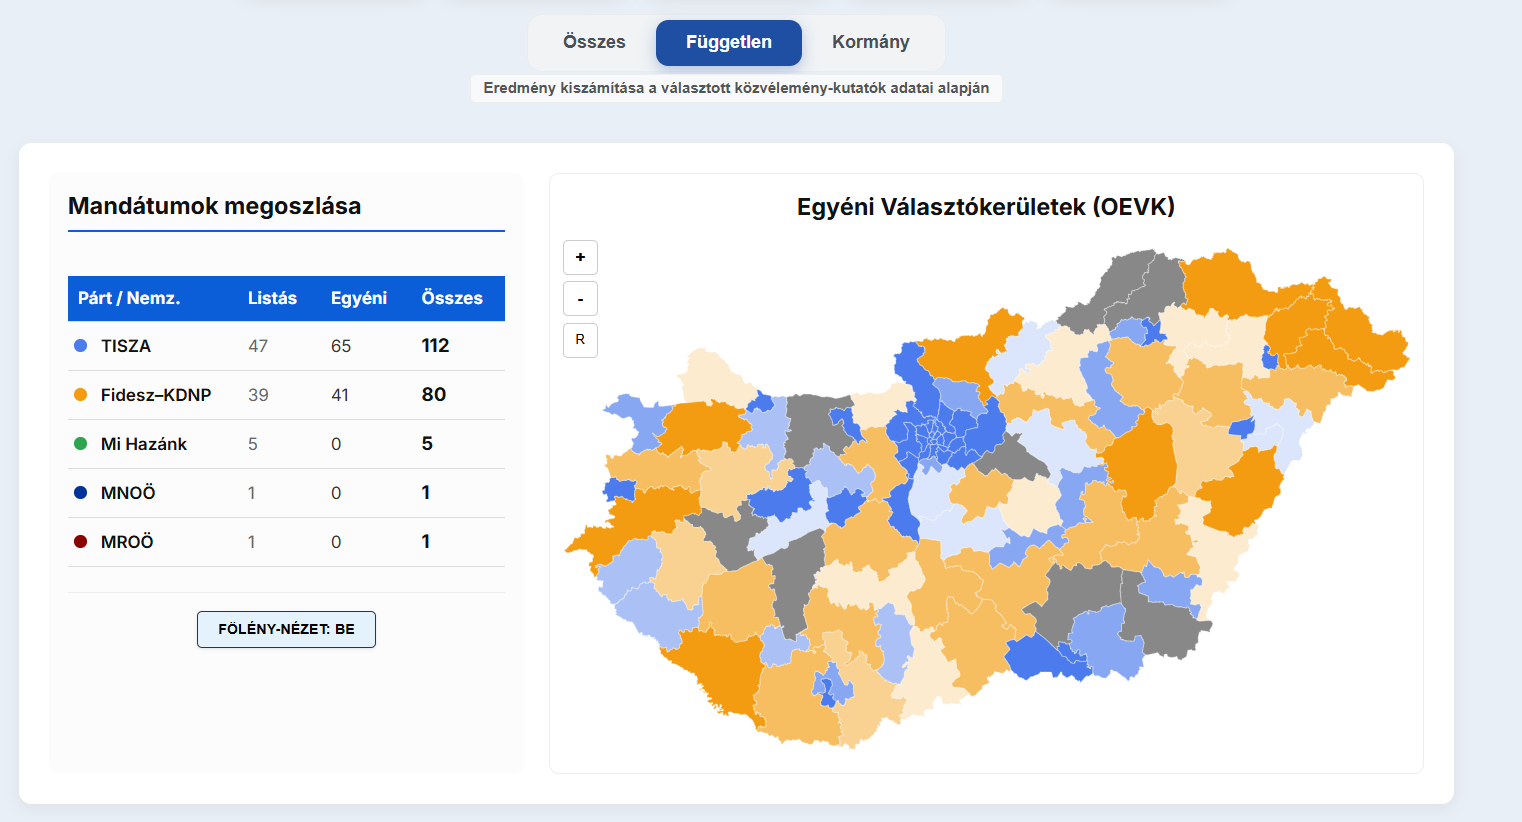Click the dark blue MNOÖ dot
1522x822 pixels.
pyautogui.click(x=81, y=493)
